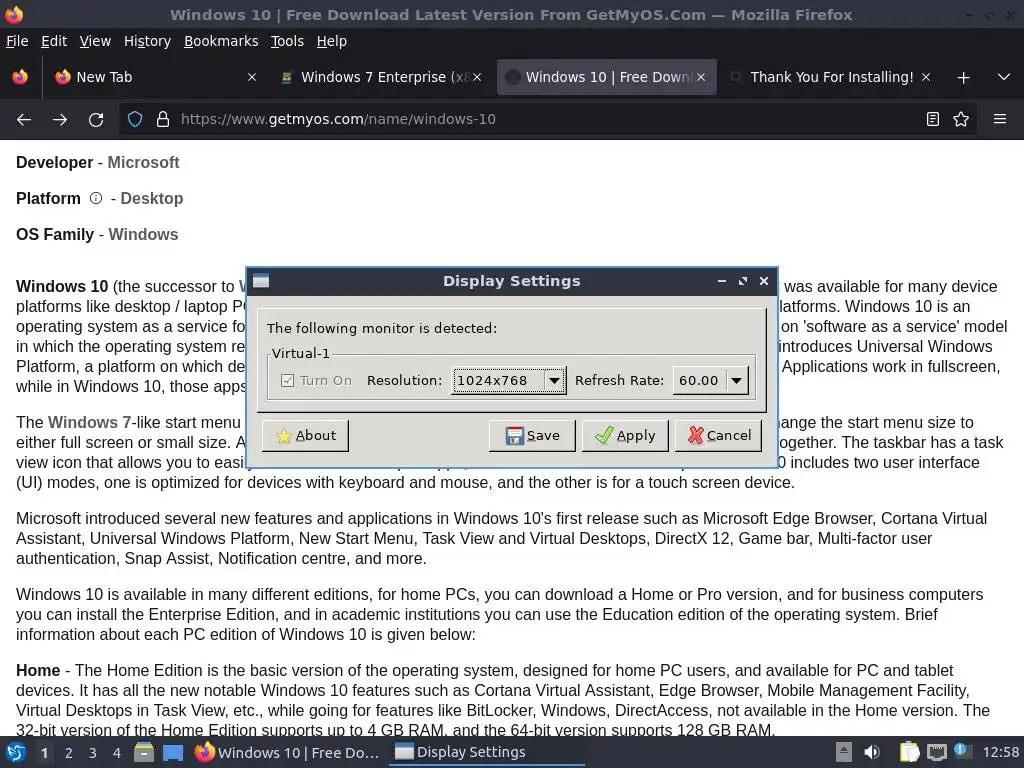Open the Windows 7 link in the article
The width and height of the screenshot is (1024, 768).
(x=89, y=423)
